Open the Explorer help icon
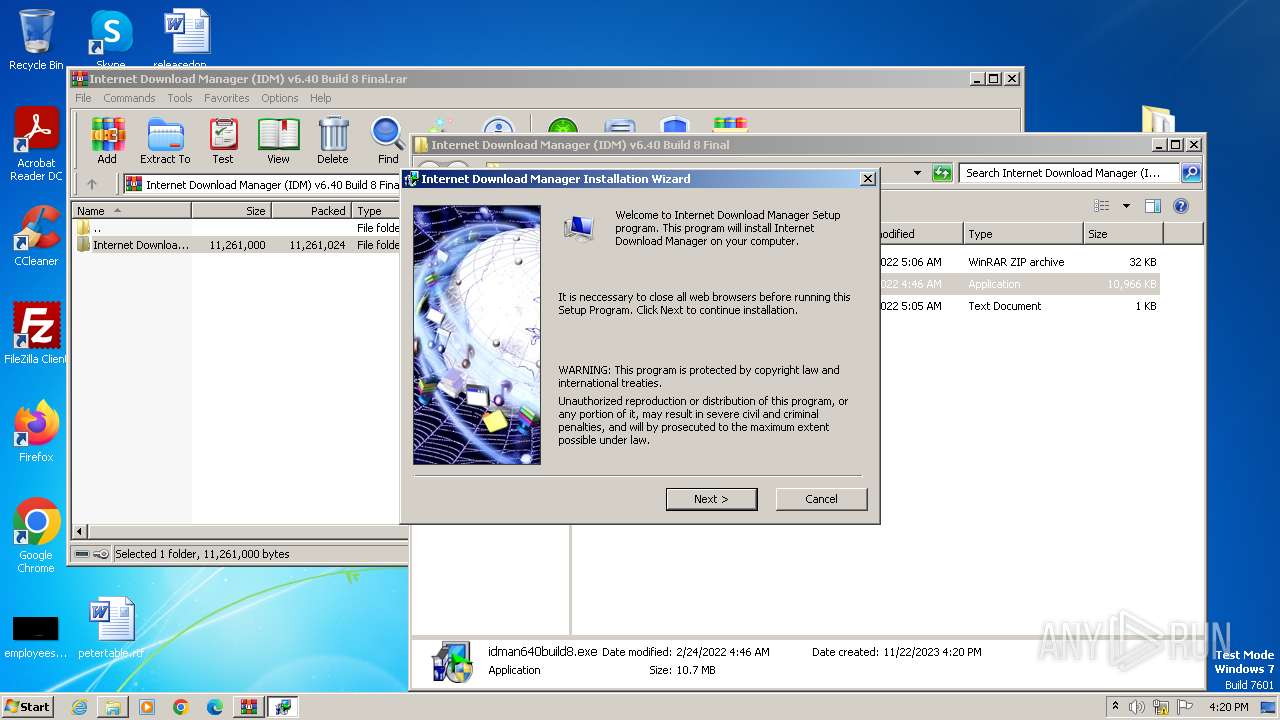The height and width of the screenshot is (720, 1280). click(1181, 206)
